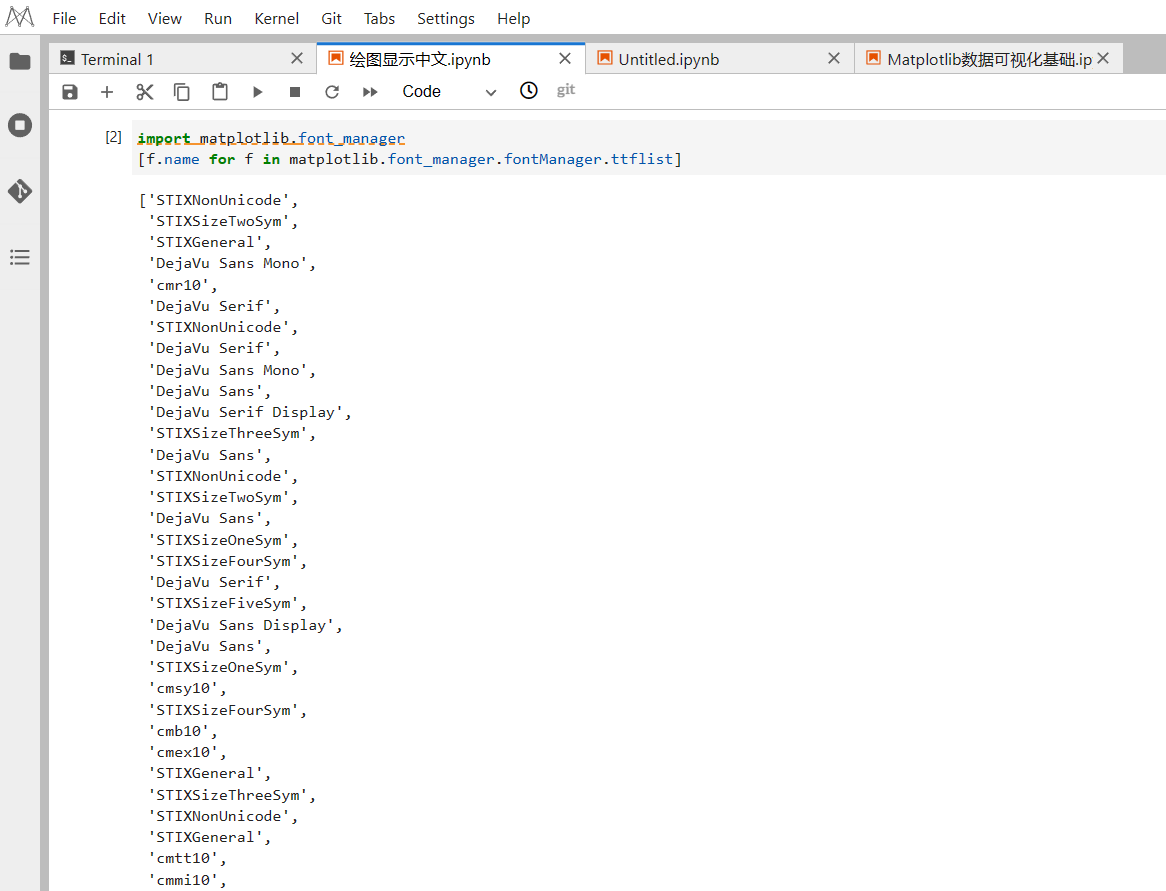Screen dimensions: 1166x891
Task: Open the cell type Code dropdown
Action: click(449, 91)
